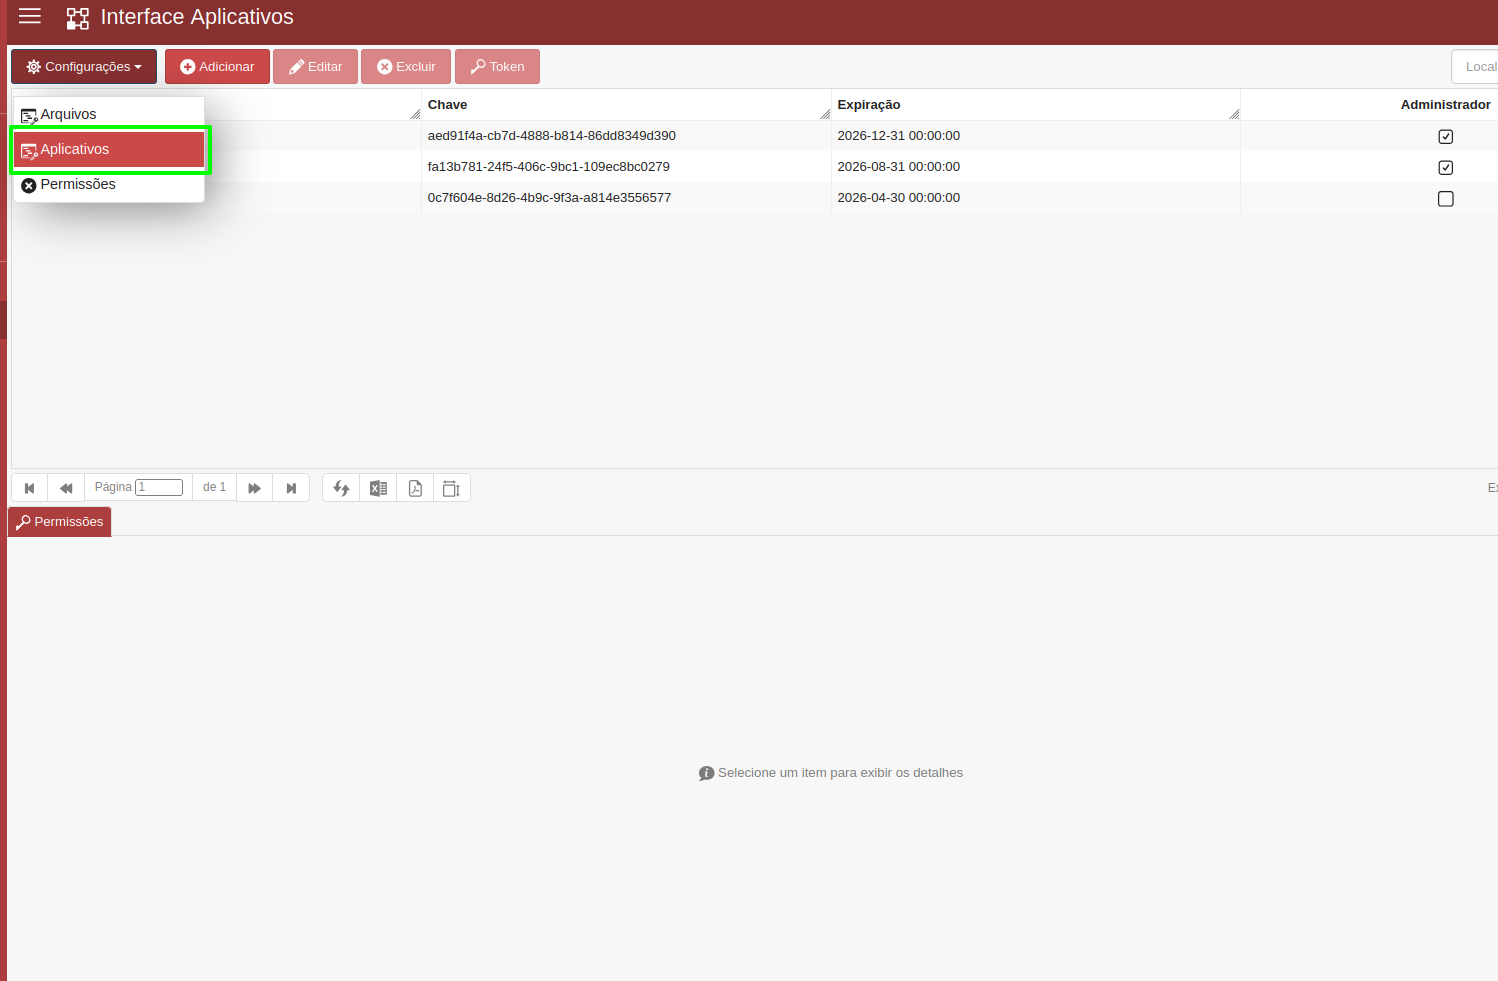
Task: Click the Excluir button
Action: 406,67
